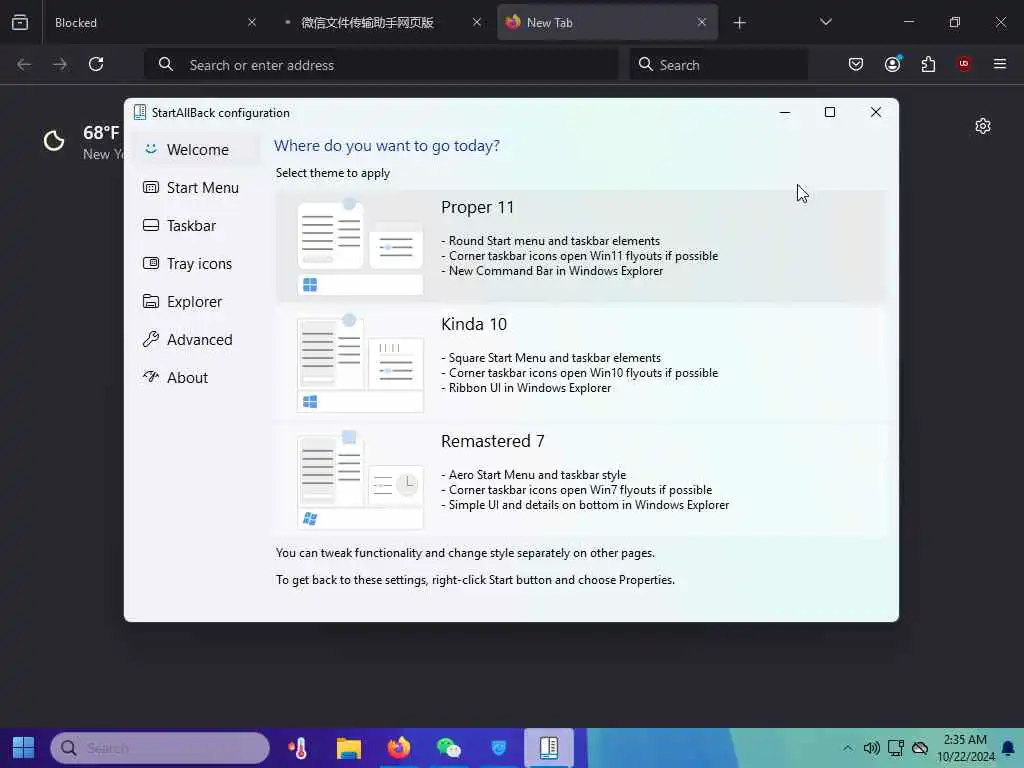Focus the Search or enter address field
The width and height of the screenshot is (1024, 768).
click(381, 64)
